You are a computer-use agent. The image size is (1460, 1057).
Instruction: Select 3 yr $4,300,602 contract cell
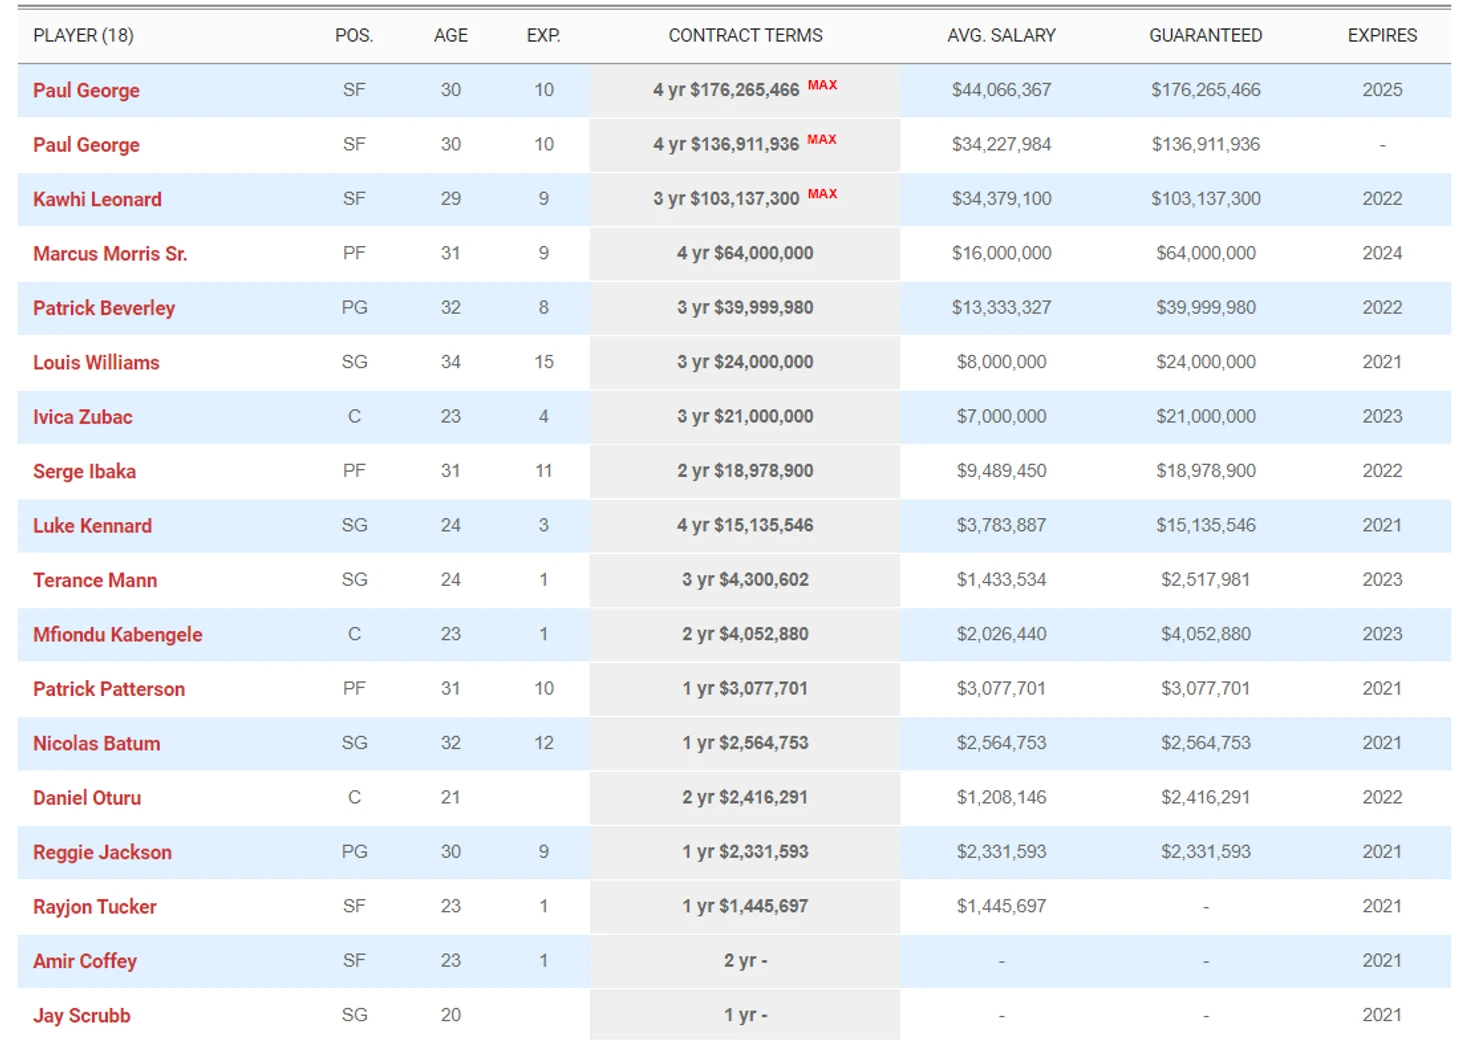(745, 580)
